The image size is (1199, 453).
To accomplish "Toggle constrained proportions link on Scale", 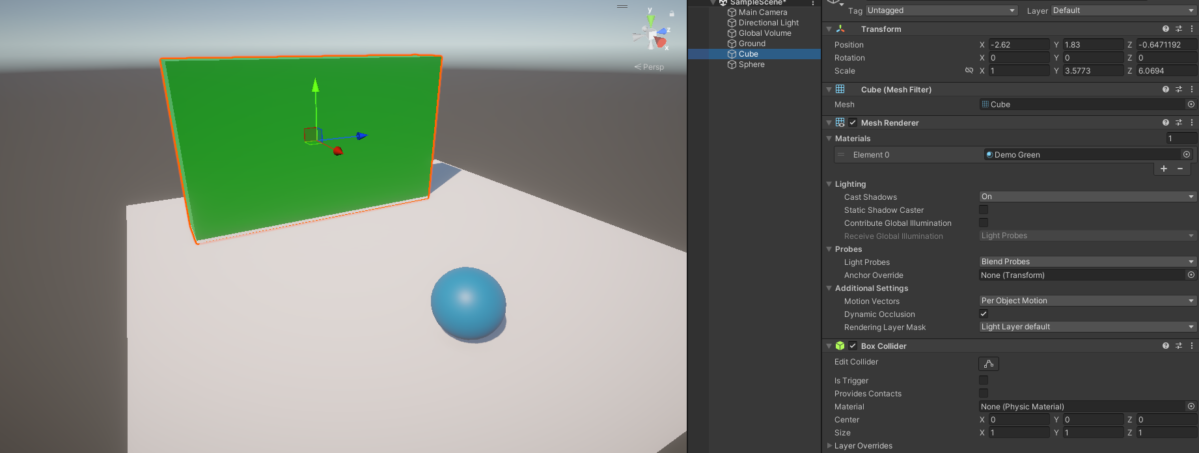I will click(969, 70).
